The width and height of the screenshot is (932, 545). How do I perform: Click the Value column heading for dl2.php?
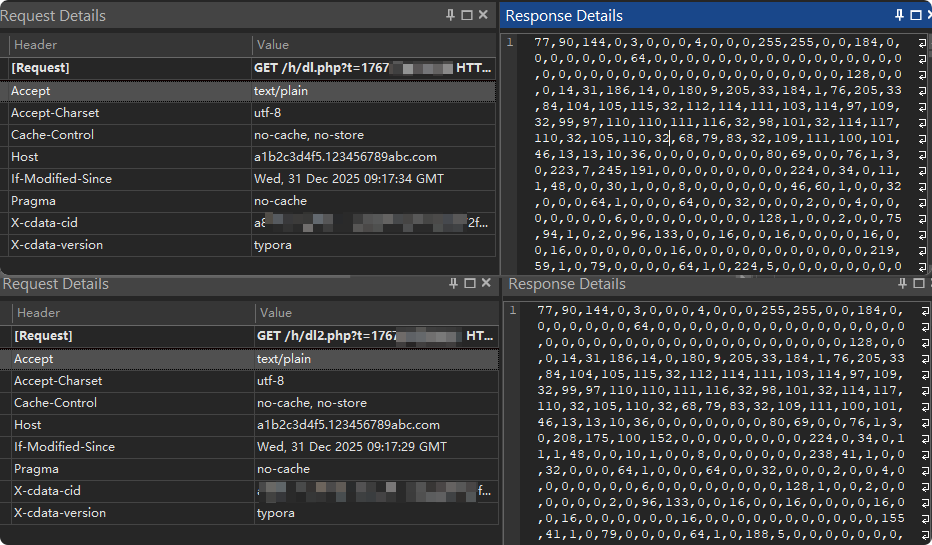click(x=274, y=313)
